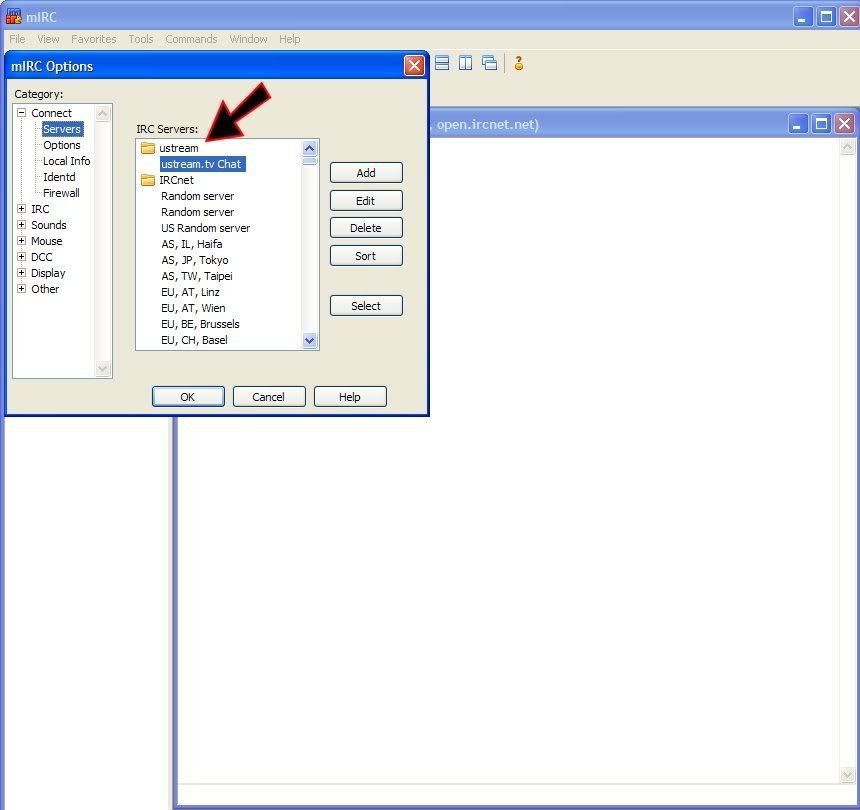Select the Sounds category label
Image resolution: width=860 pixels, height=810 pixels.
click(49, 225)
